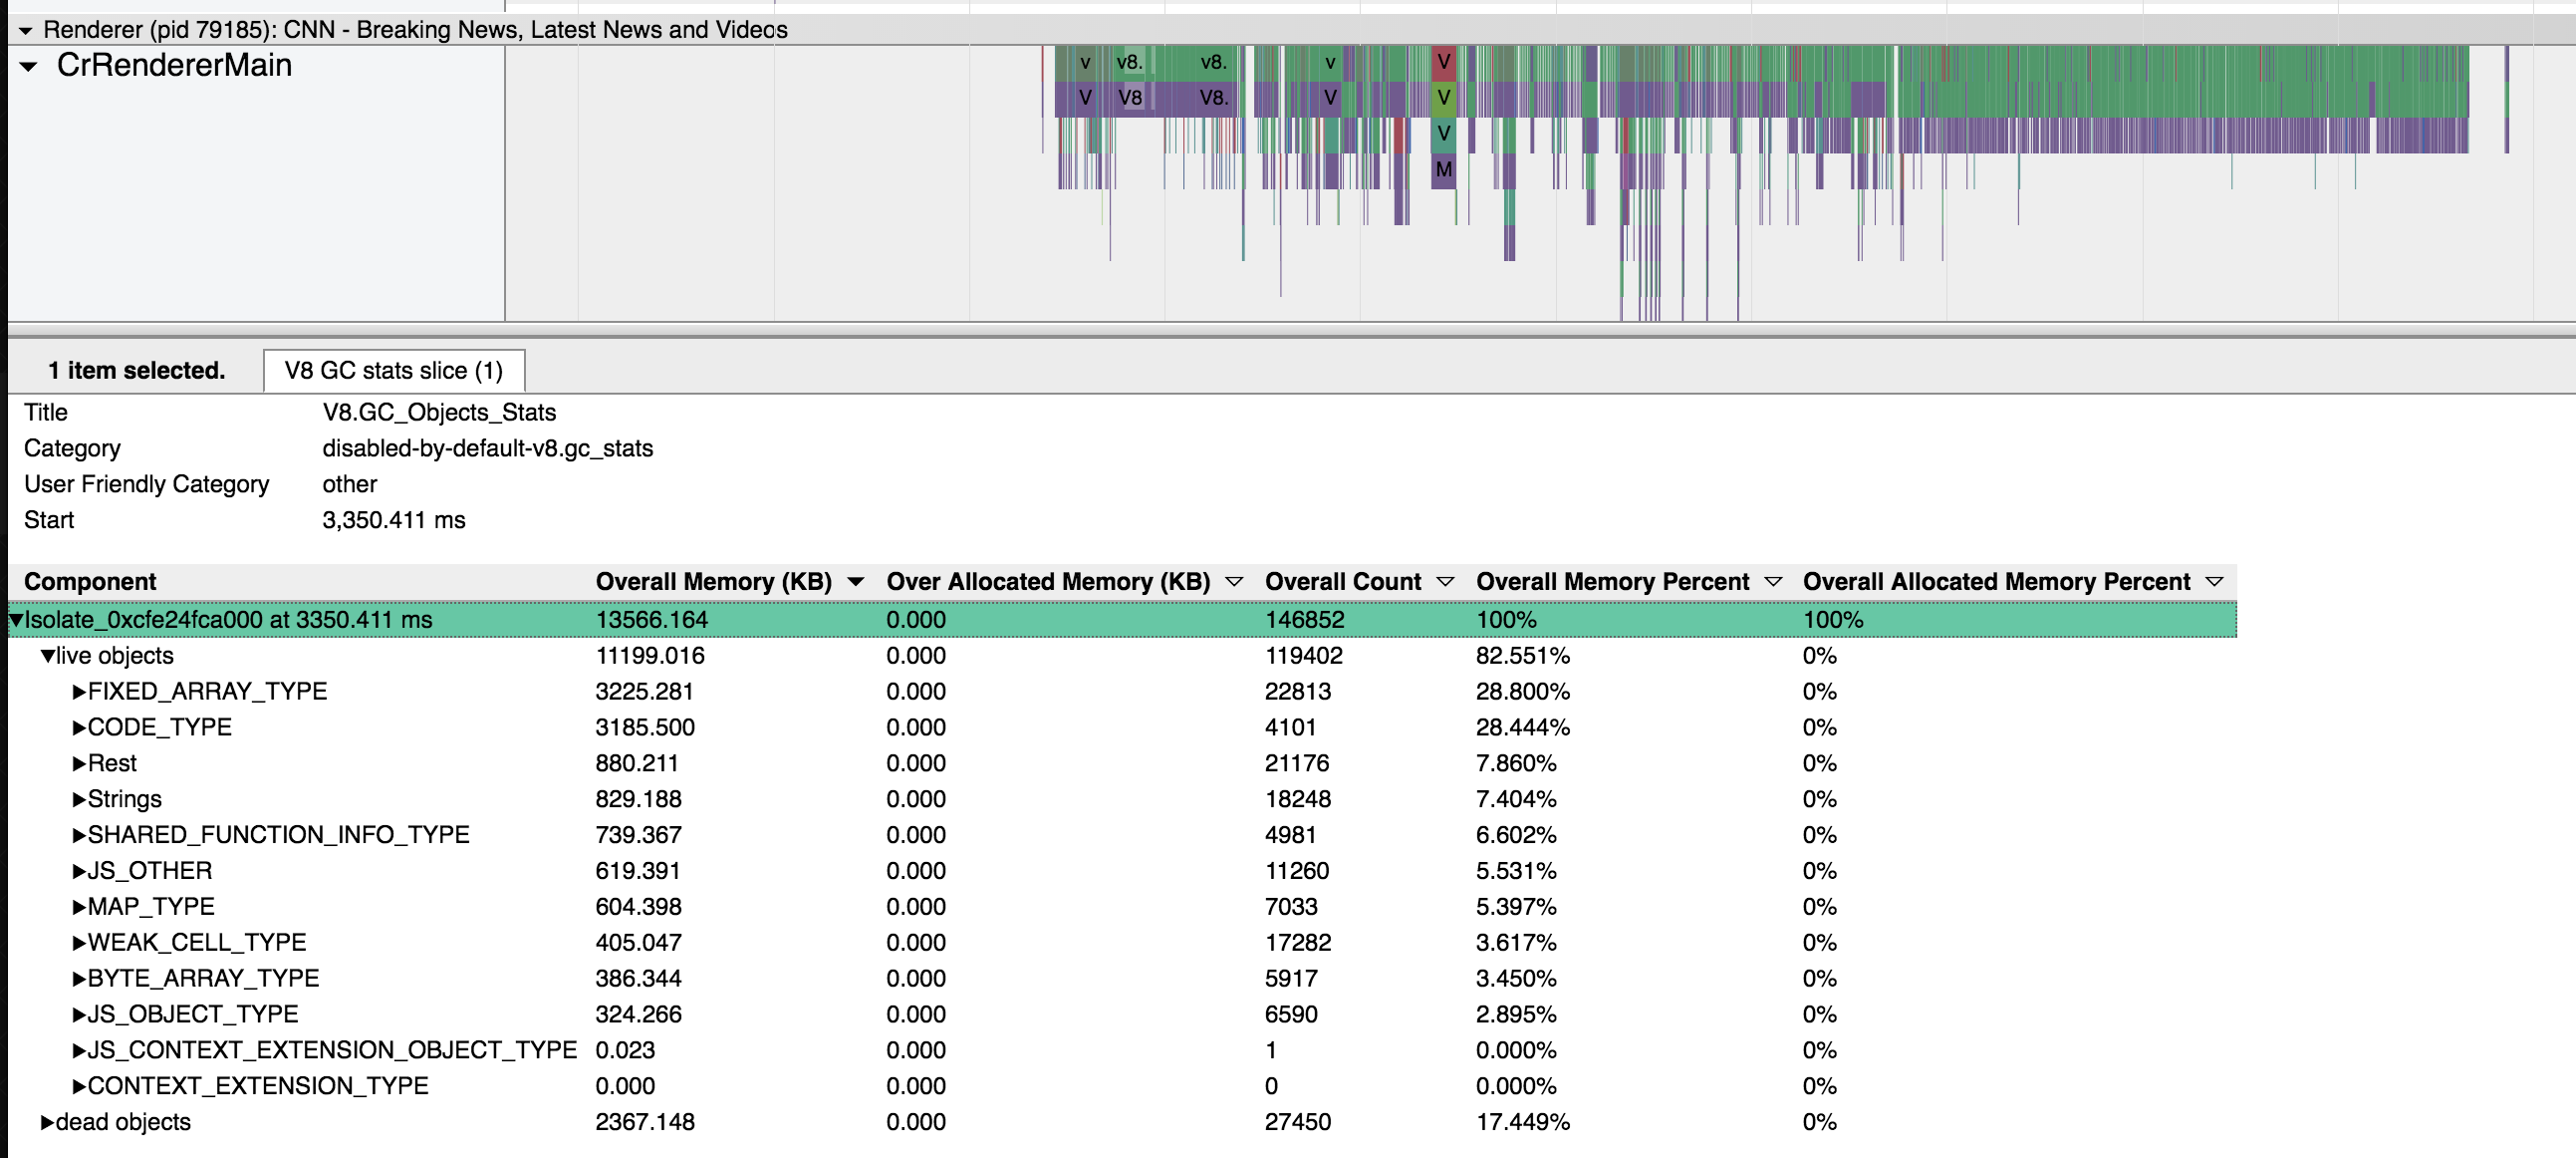2576x1158 pixels.
Task: Select the red V slice in timeline
Action: (1443, 62)
